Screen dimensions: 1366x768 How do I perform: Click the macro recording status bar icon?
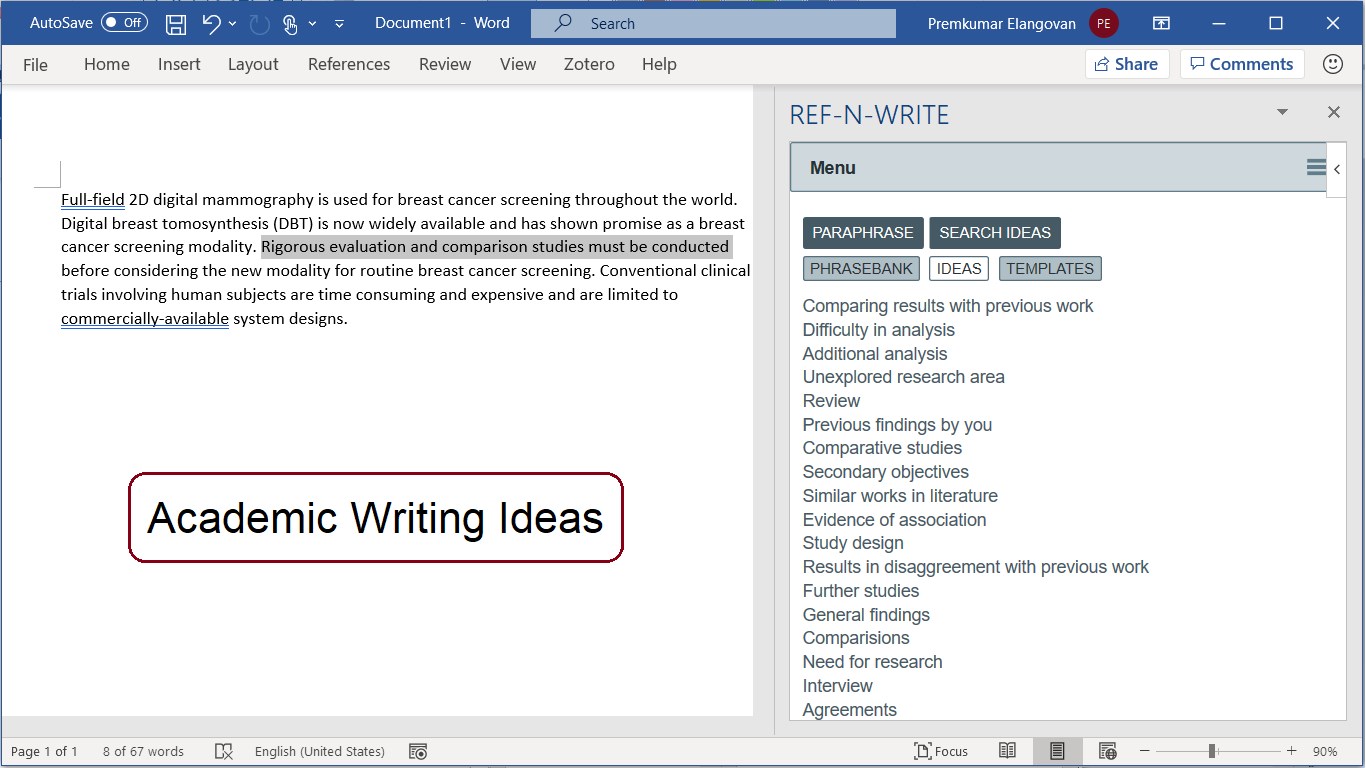[x=418, y=751]
